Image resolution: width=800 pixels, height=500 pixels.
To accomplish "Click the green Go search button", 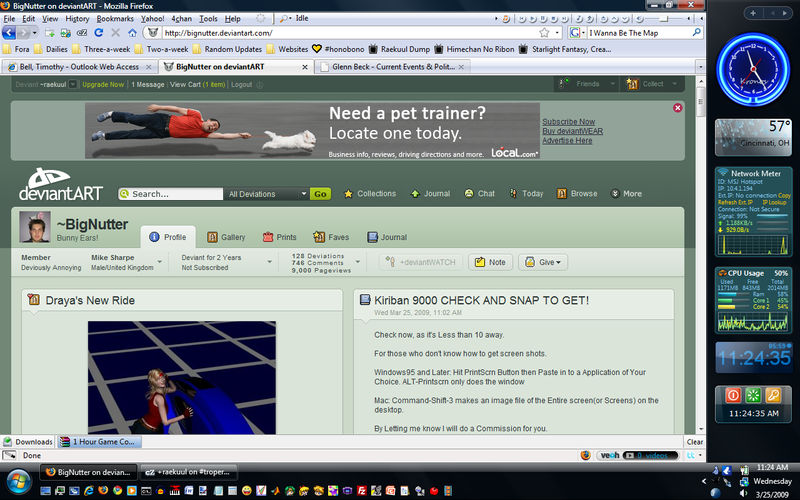I will [320, 194].
